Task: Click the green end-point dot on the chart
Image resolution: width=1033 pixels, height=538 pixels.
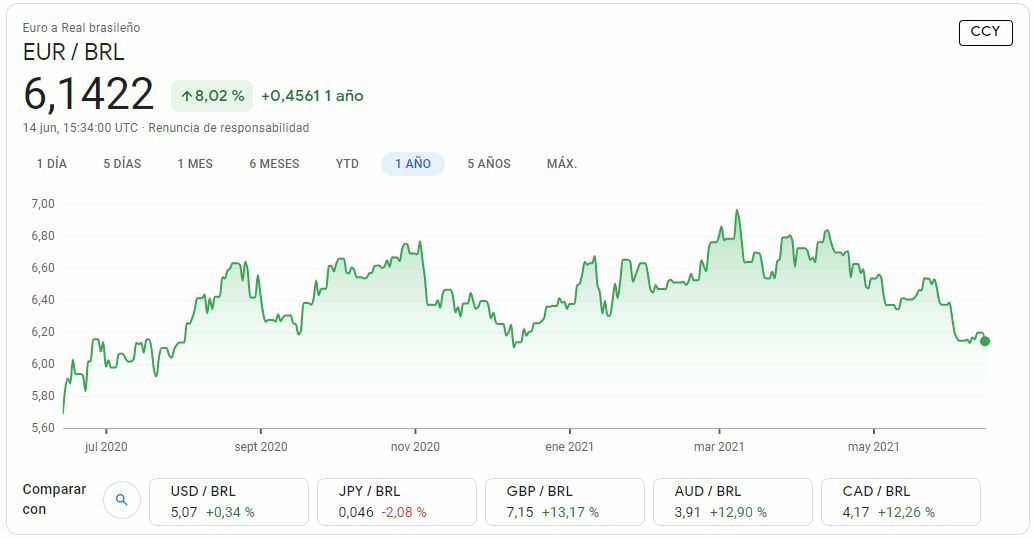Action: [x=985, y=341]
